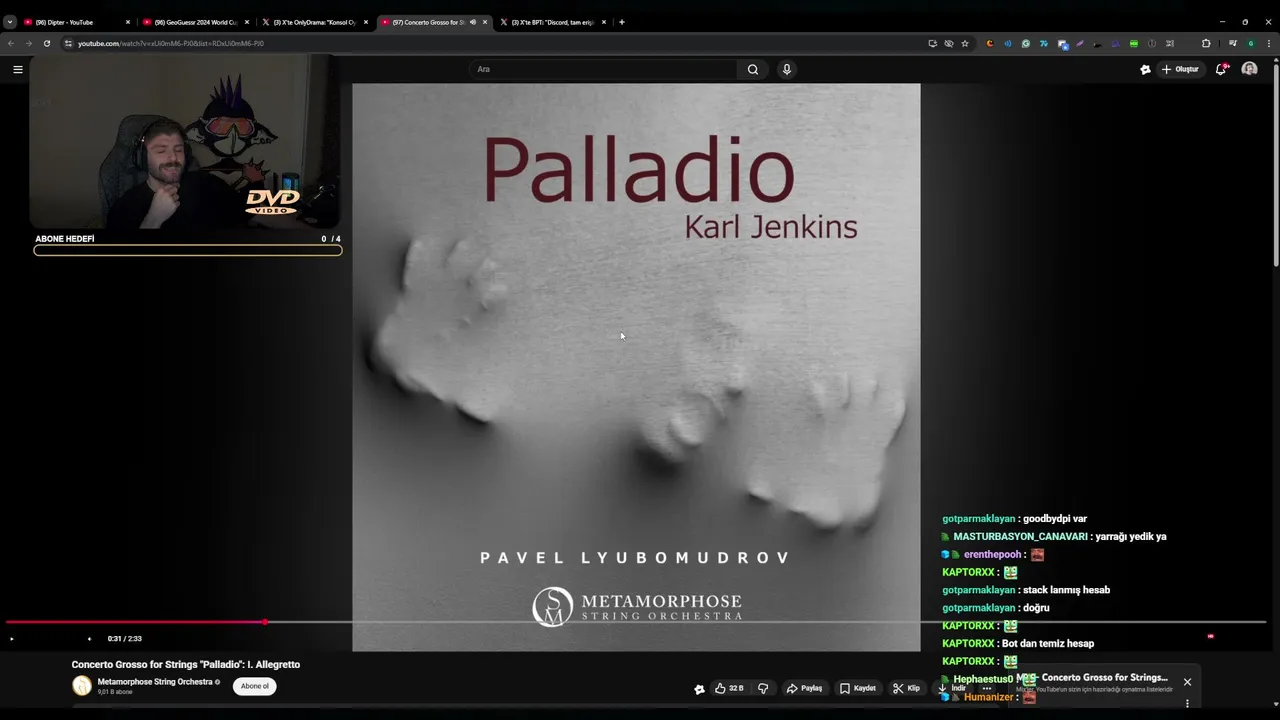
Task: Click the sparkle icon beside Oluştur
Action: point(1145,69)
